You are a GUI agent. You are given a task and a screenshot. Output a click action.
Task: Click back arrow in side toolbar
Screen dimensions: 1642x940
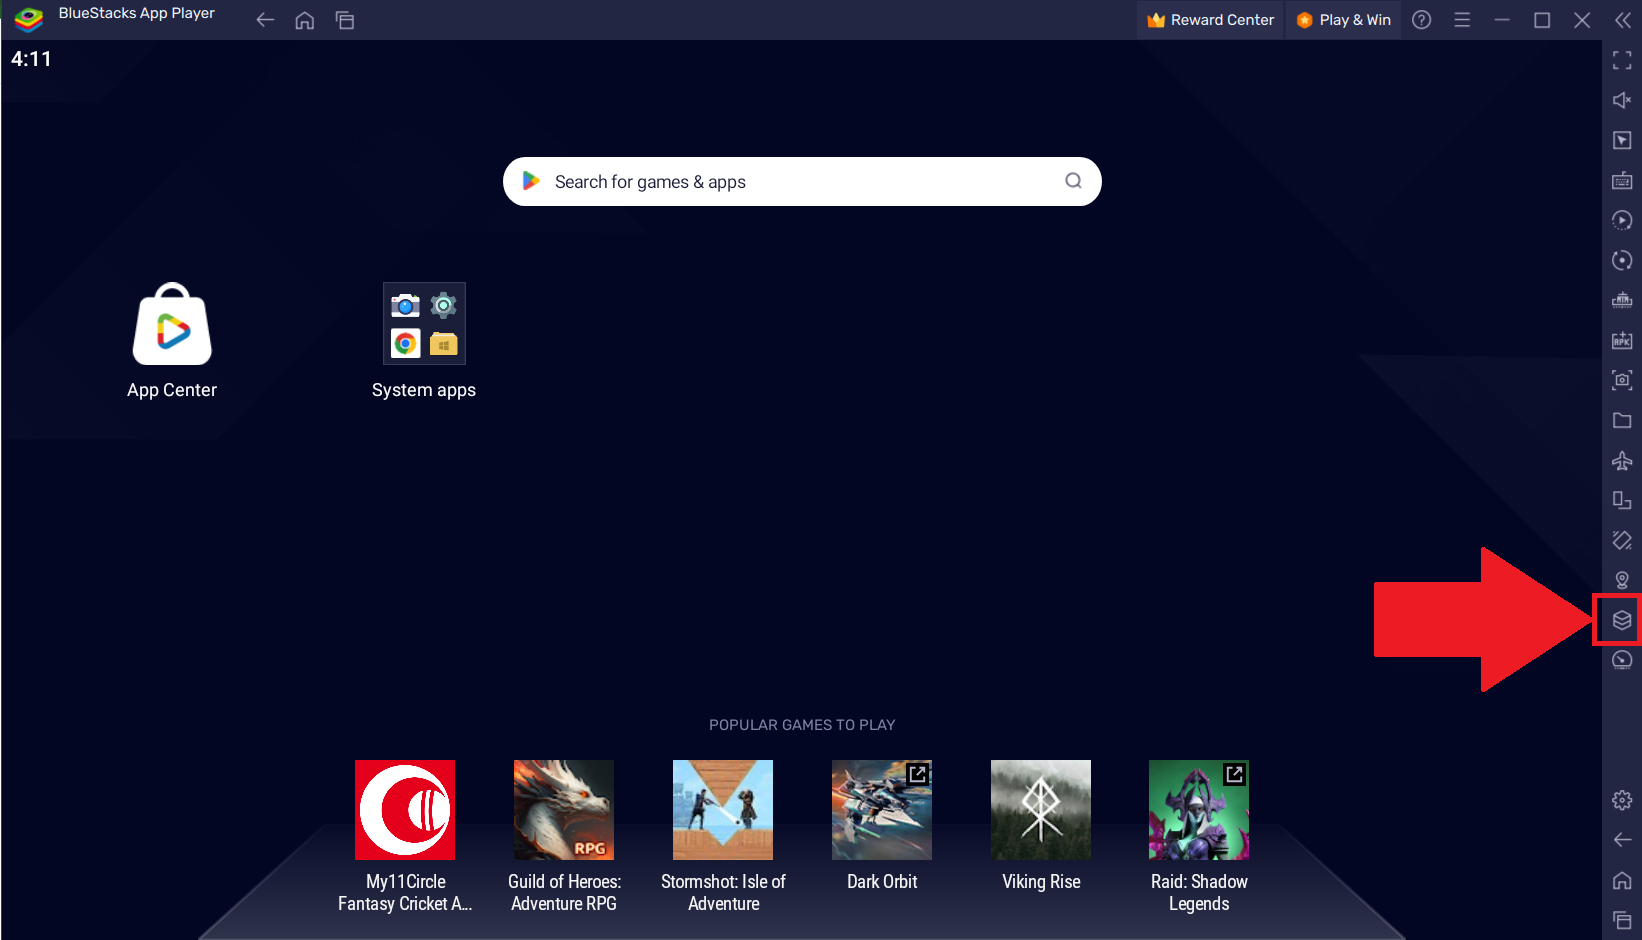1622,840
